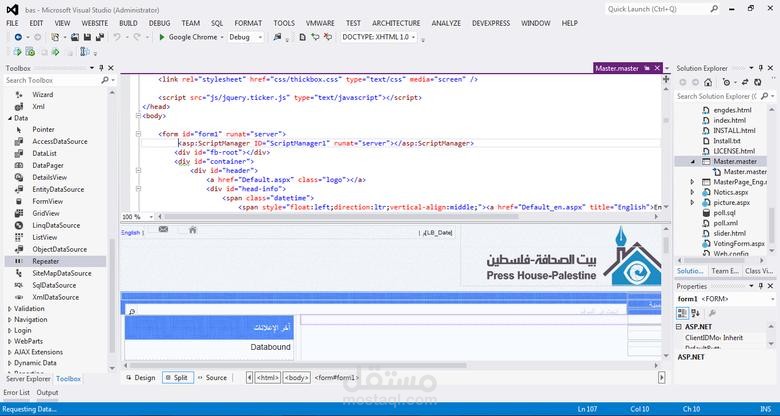Expand the Validation toolbox group

coord(9,309)
